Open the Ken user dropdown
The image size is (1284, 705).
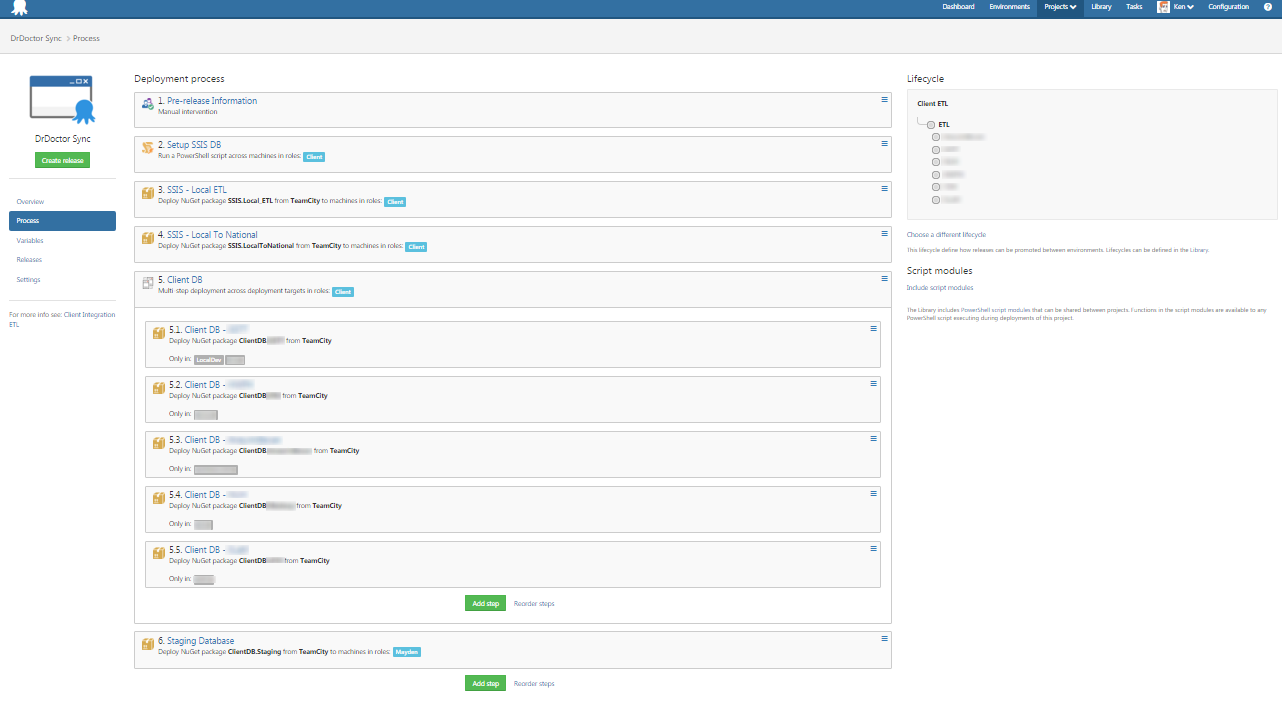coord(1177,7)
